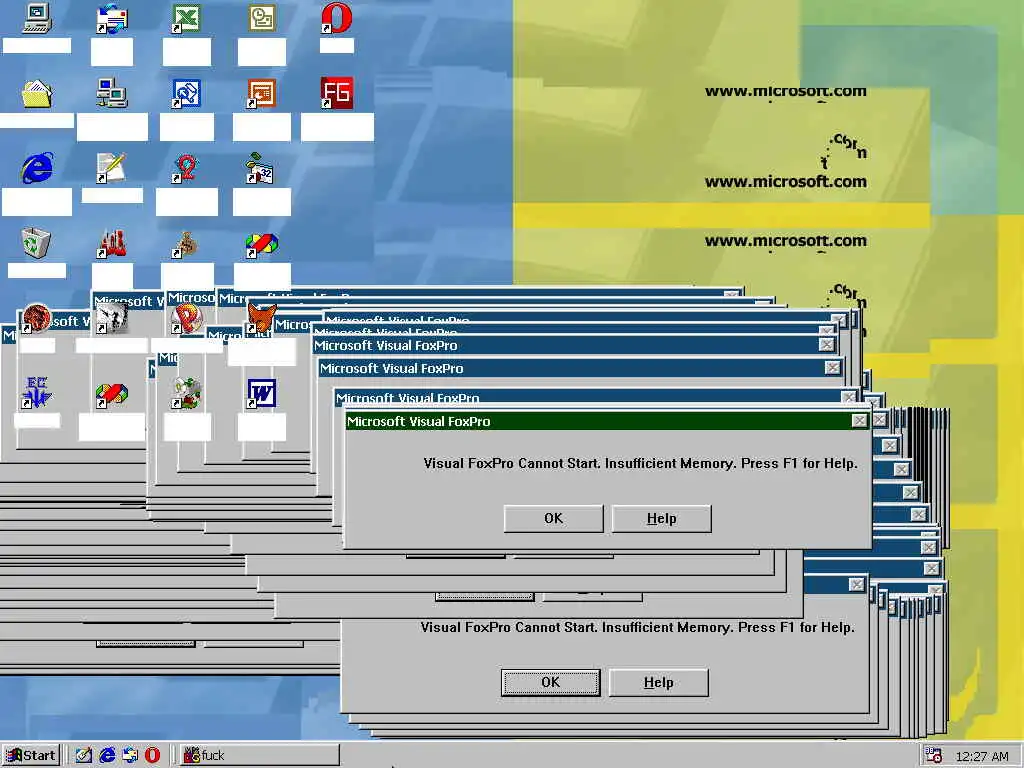Activate the "fuck" taskbar window button

tap(259, 755)
